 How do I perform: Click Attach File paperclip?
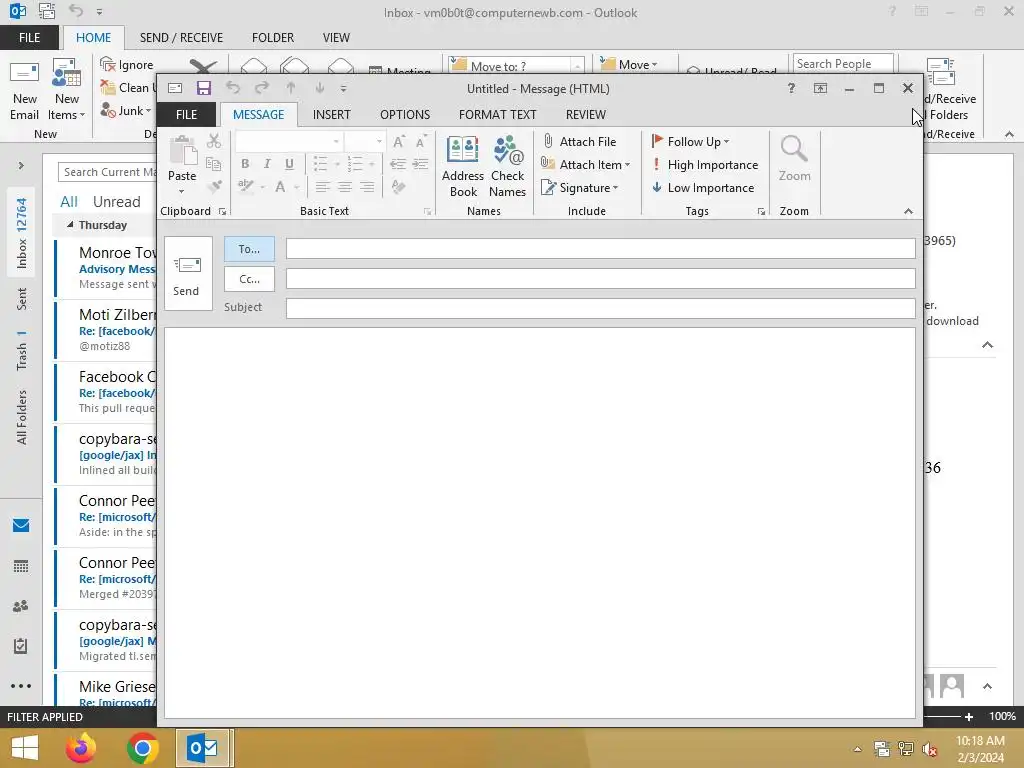tap(579, 141)
